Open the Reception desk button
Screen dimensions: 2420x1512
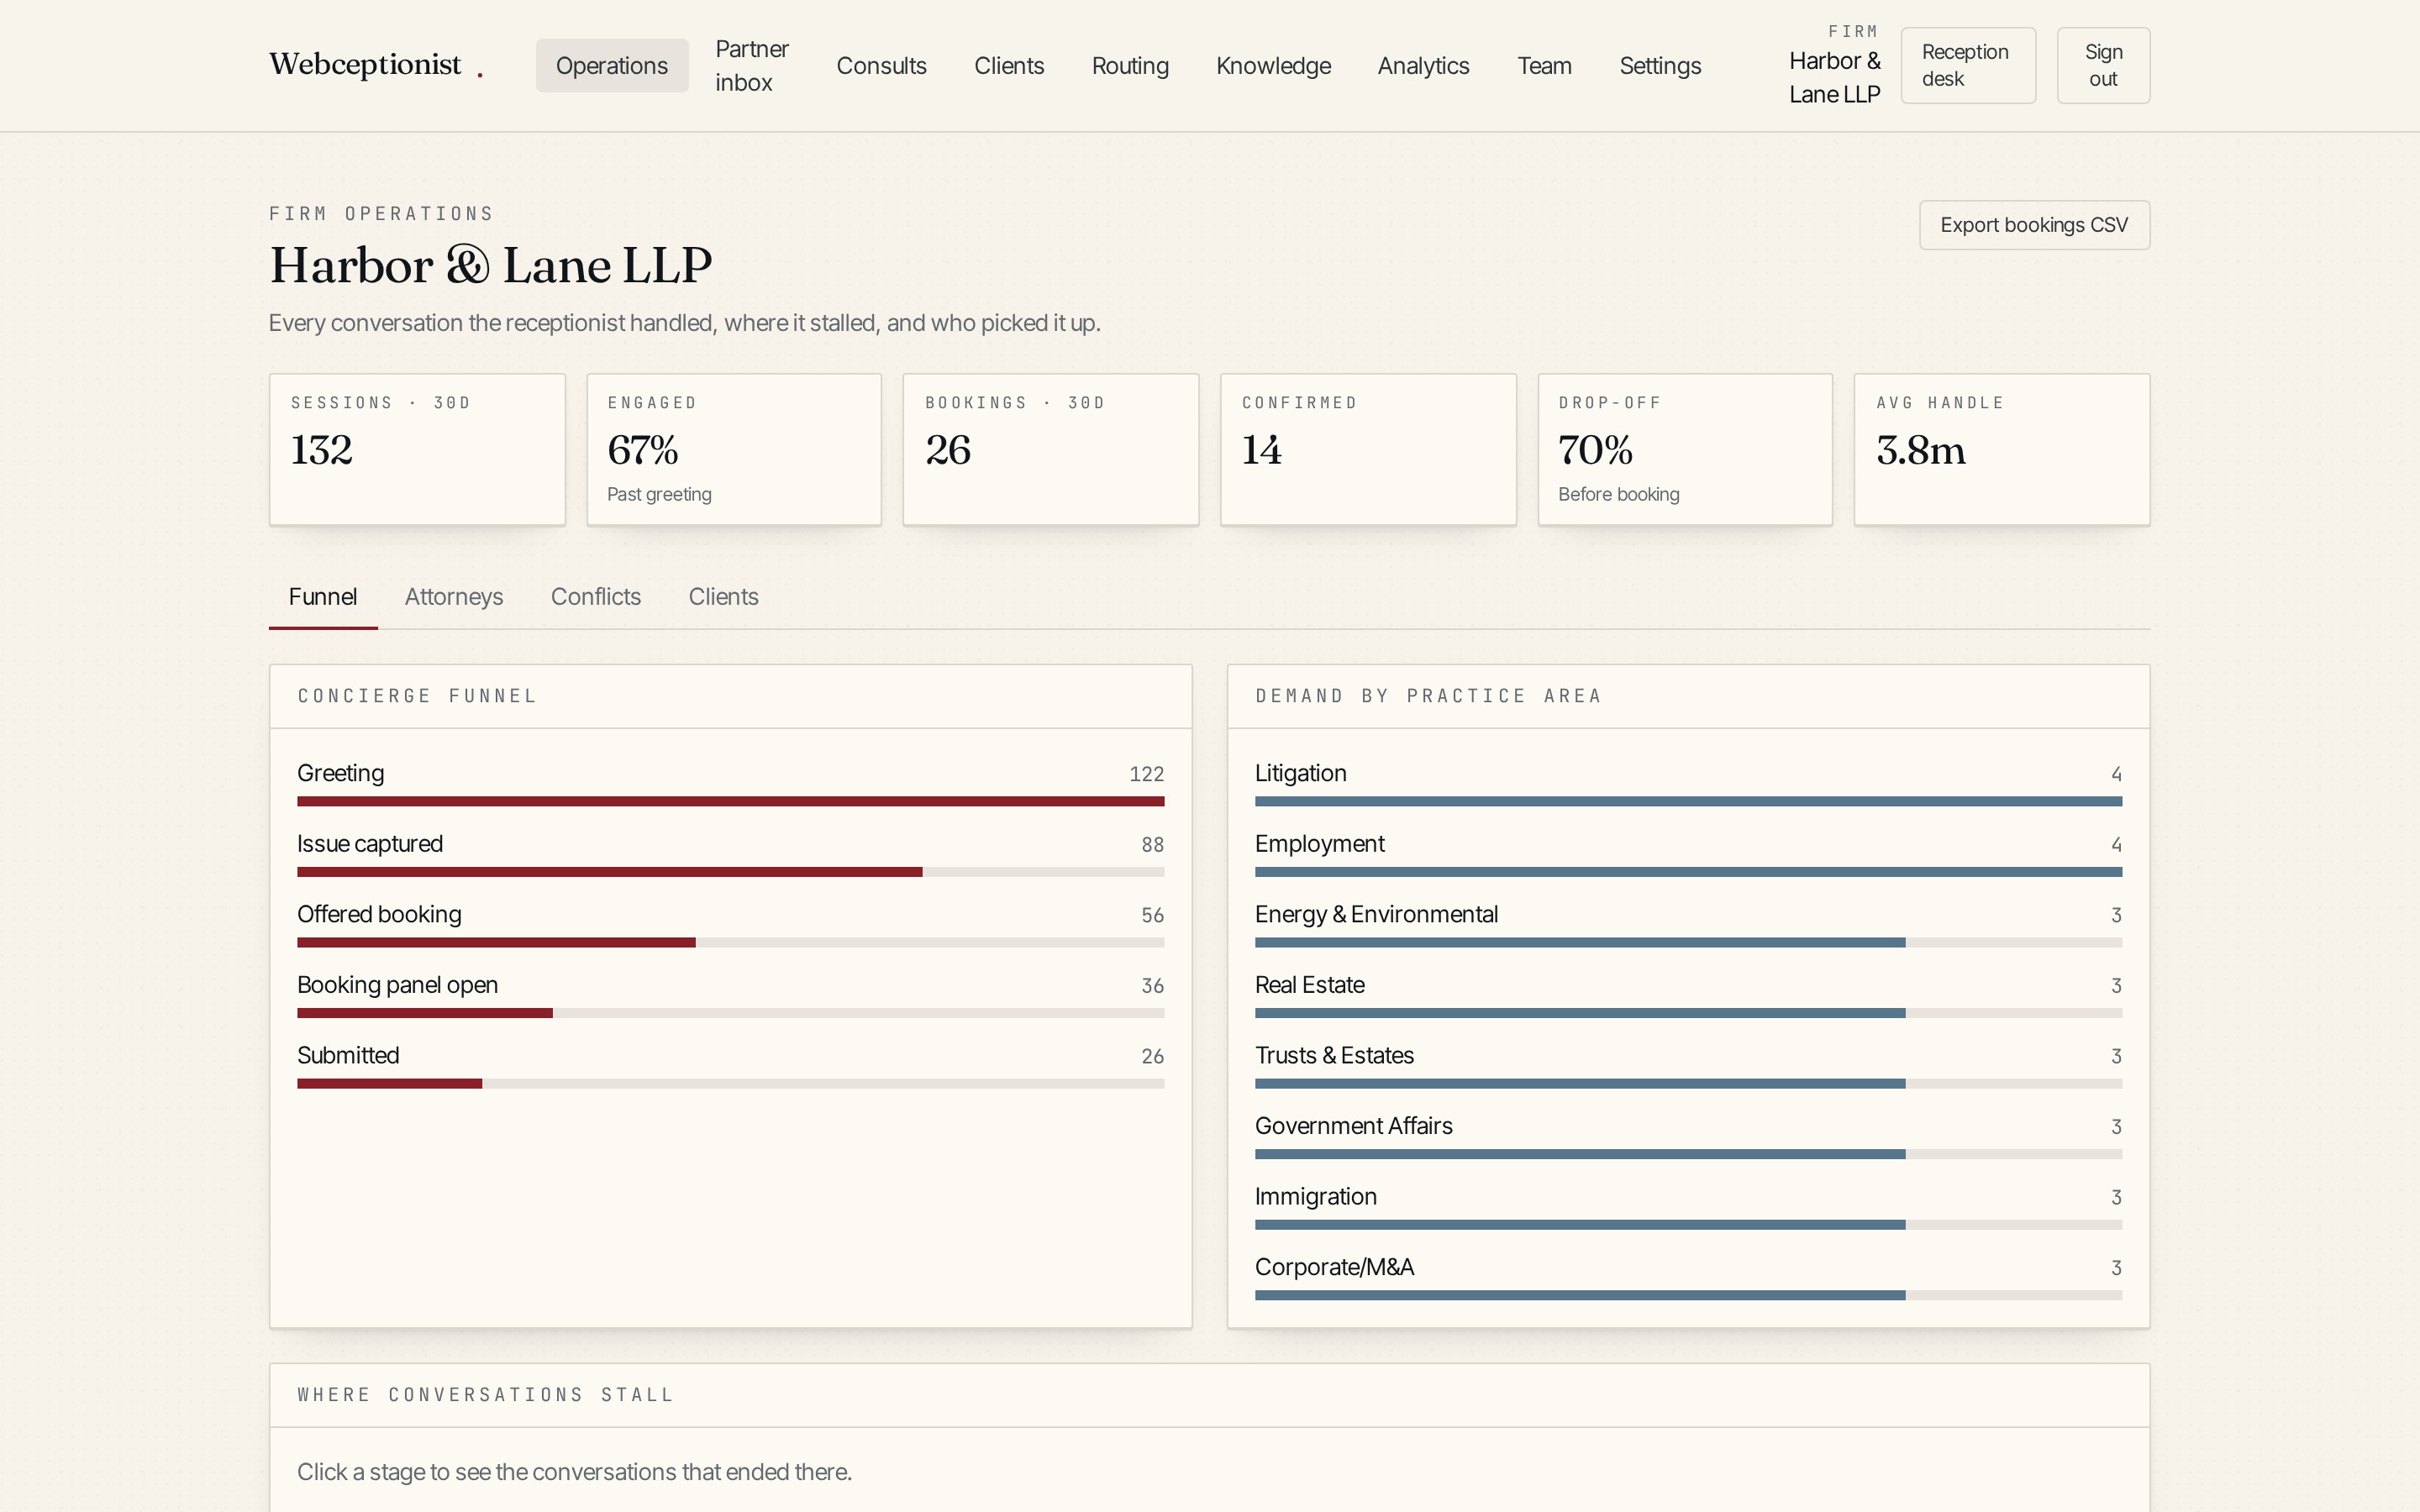pyautogui.click(x=1967, y=66)
